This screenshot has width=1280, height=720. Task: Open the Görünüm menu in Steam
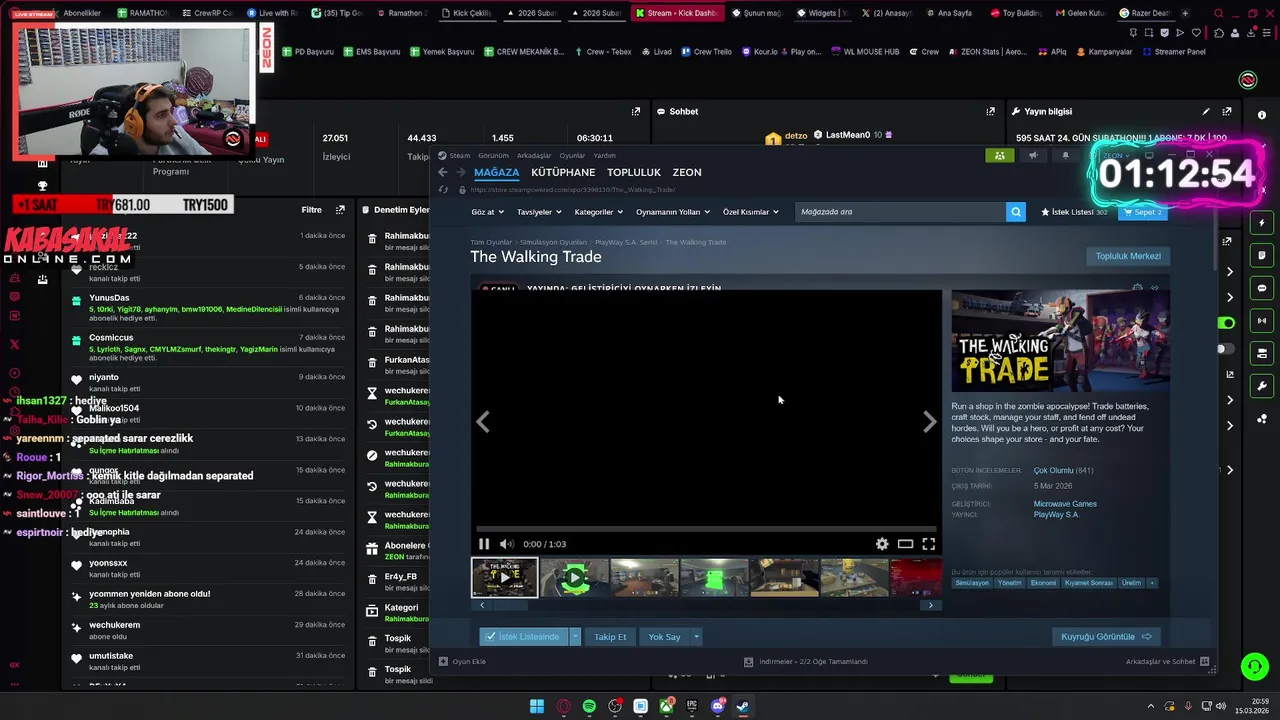(493, 155)
